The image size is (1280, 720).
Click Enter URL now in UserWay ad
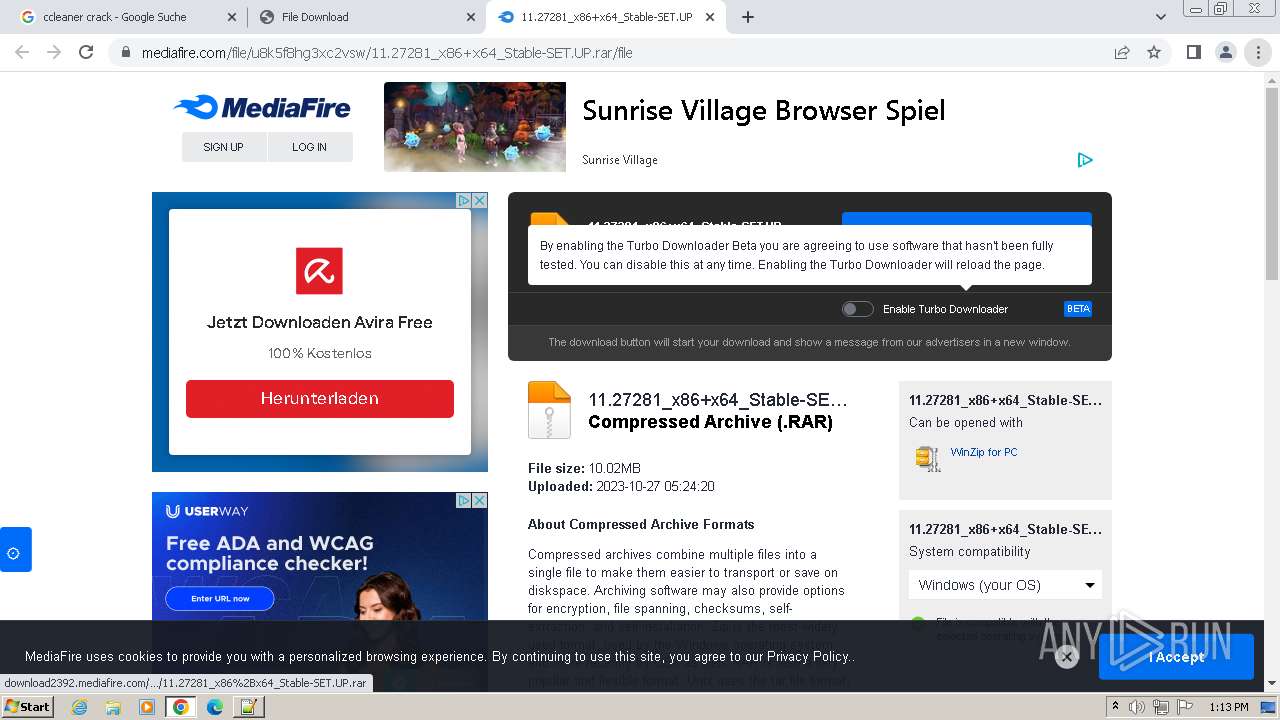[220, 598]
